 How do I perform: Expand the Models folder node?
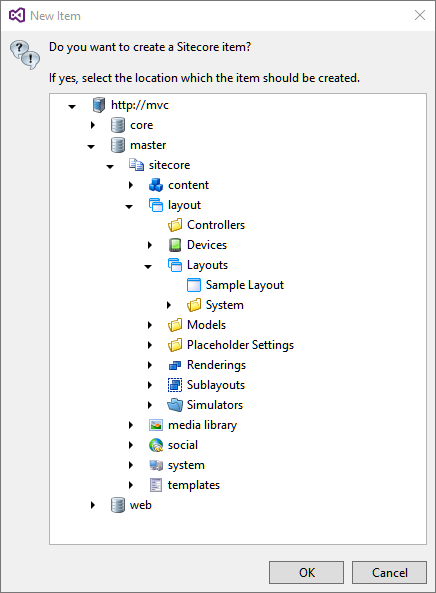[x=150, y=325]
